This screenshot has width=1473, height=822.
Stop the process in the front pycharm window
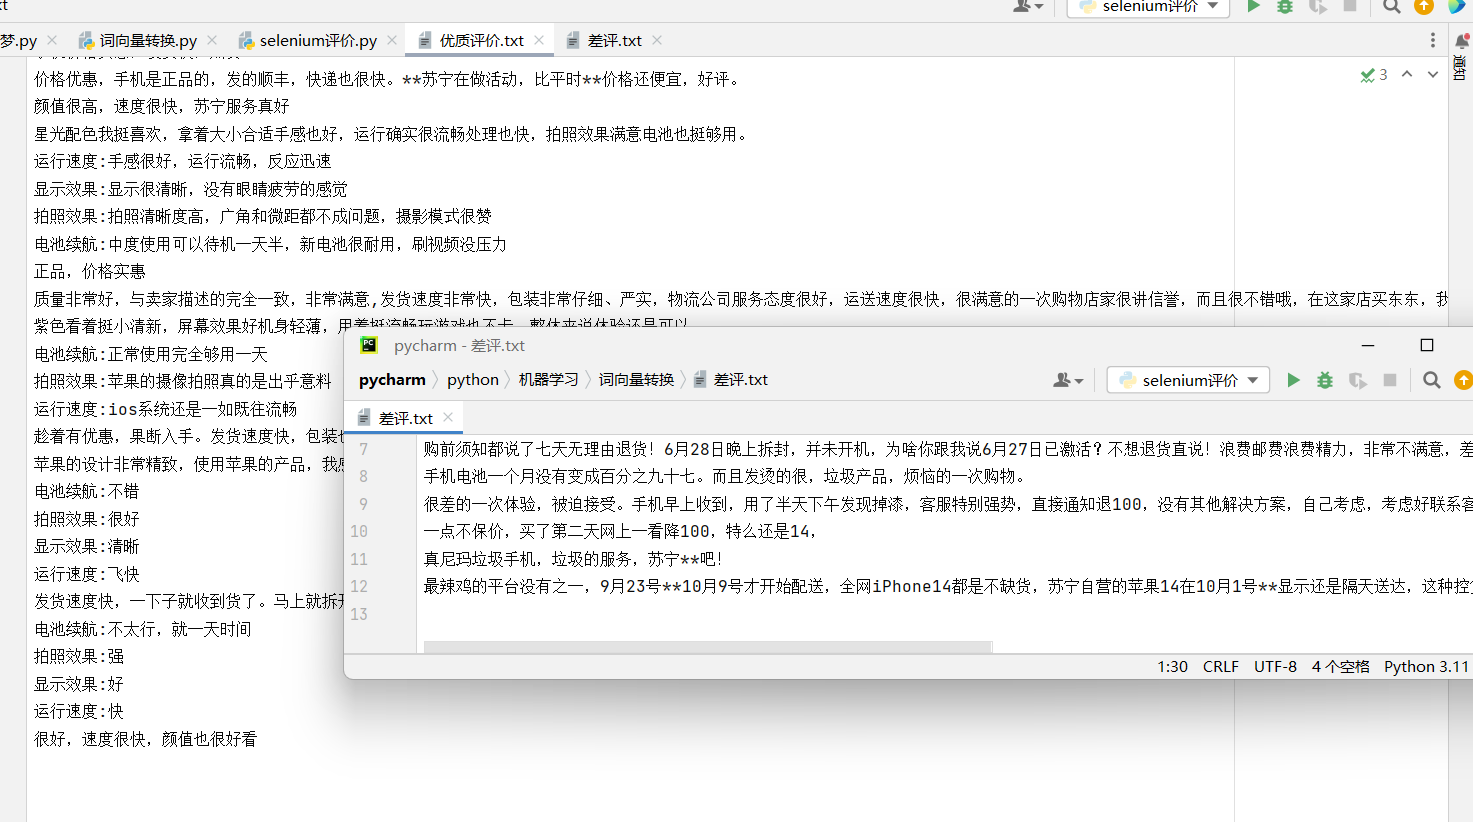[1389, 380]
